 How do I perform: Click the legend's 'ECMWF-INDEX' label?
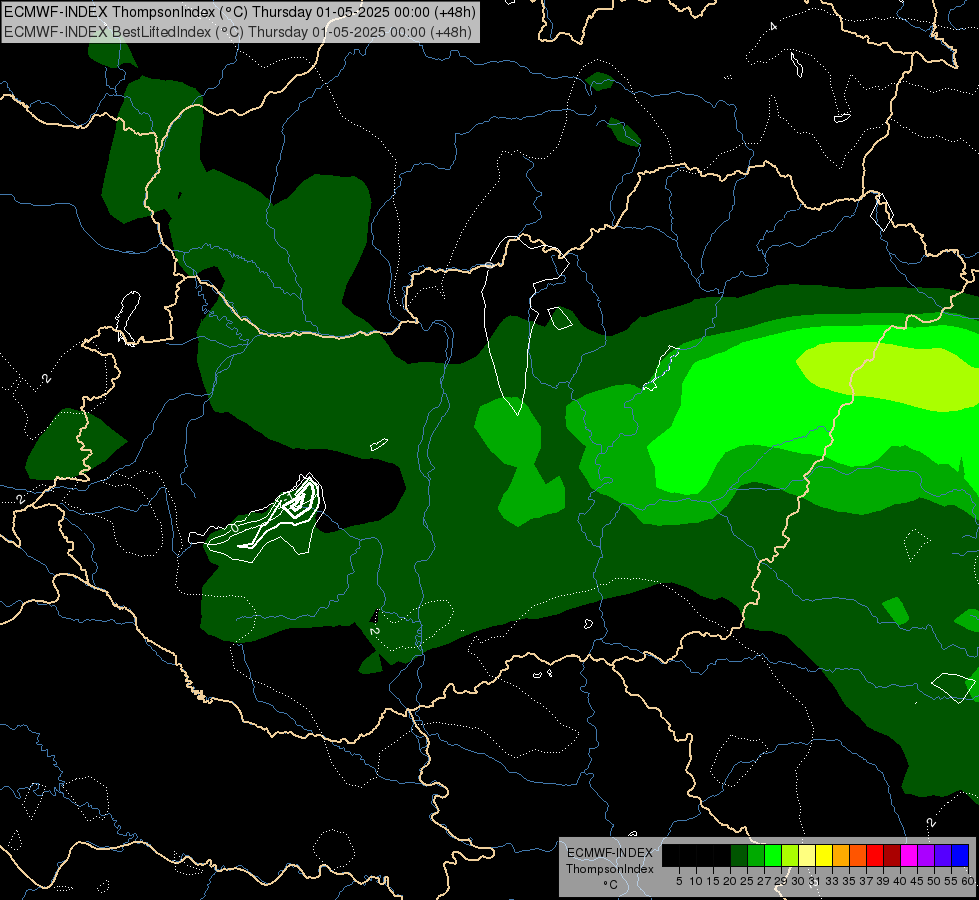point(609,853)
